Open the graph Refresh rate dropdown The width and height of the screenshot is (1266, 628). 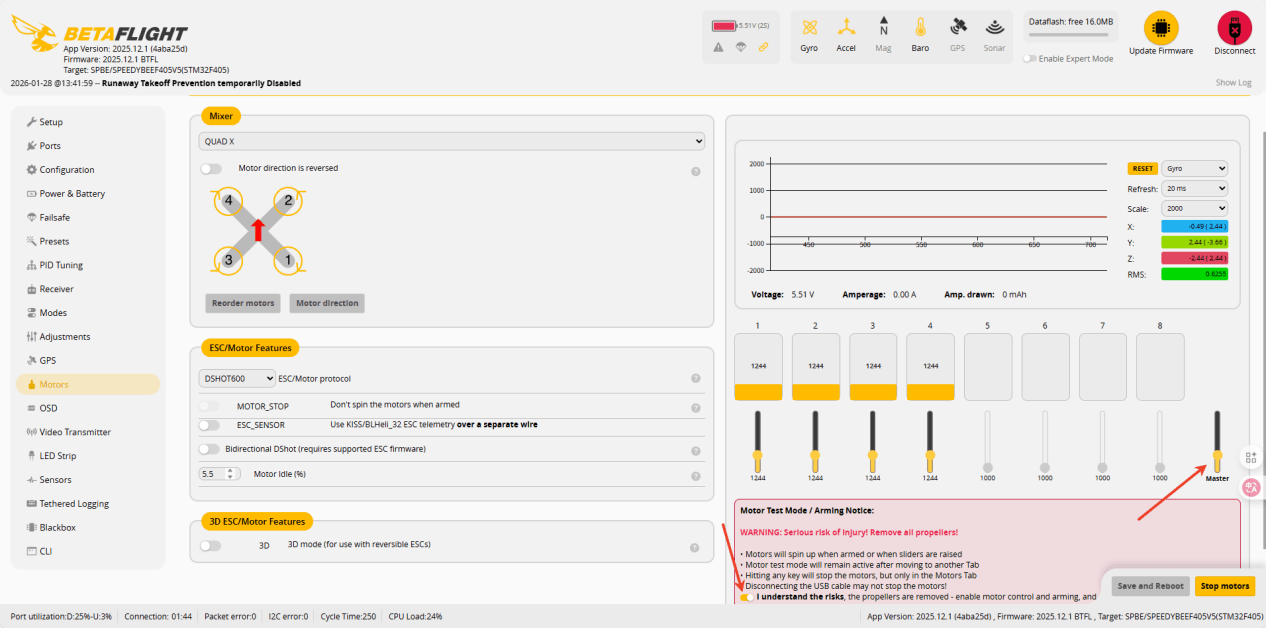click(x=1194, y=189)
